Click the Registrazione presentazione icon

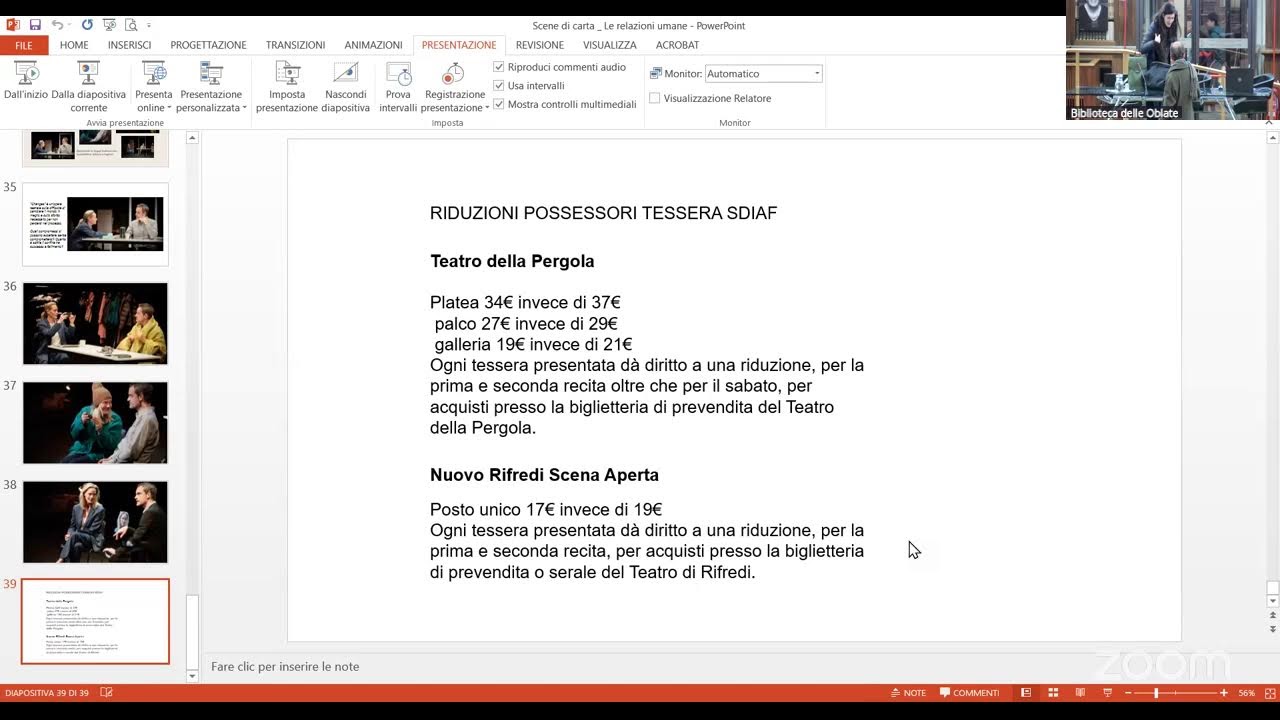point(454,72)
